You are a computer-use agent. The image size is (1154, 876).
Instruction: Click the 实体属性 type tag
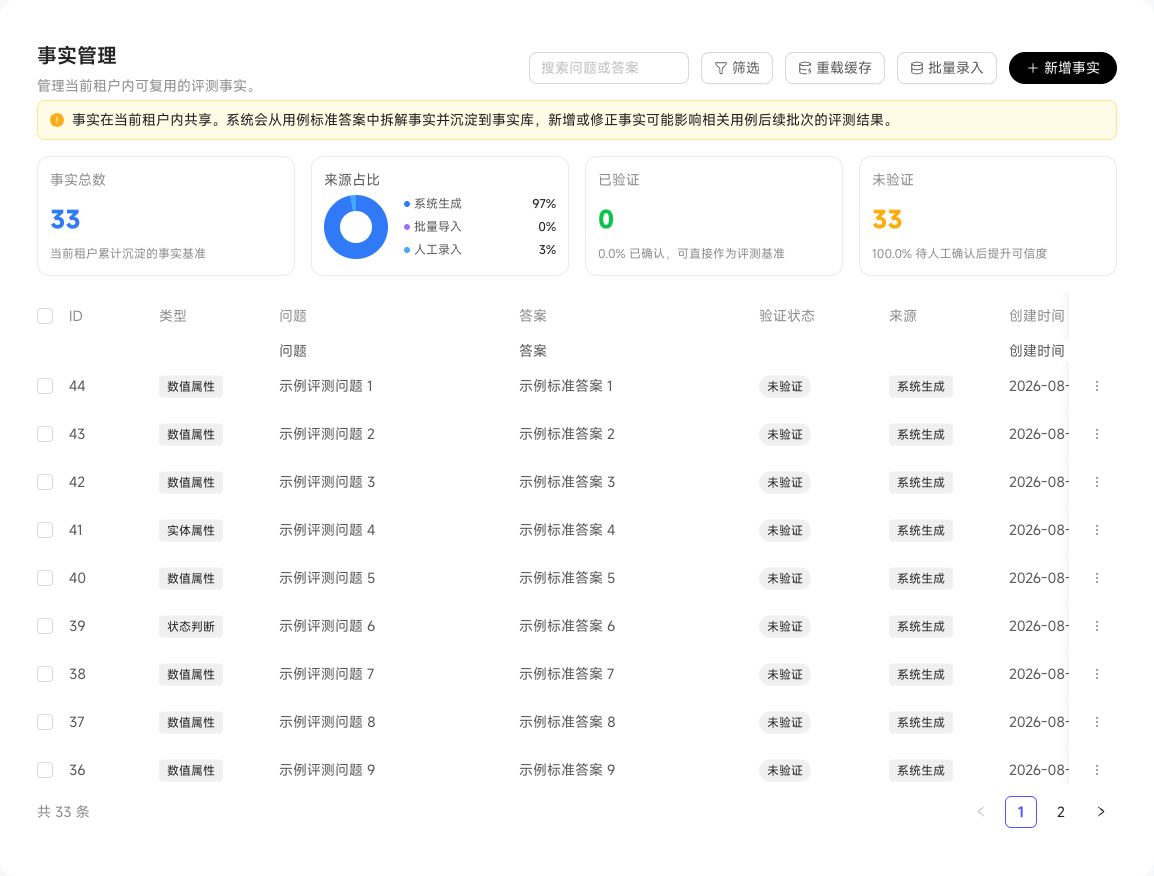pyautogui.click(x=191, y=531)
